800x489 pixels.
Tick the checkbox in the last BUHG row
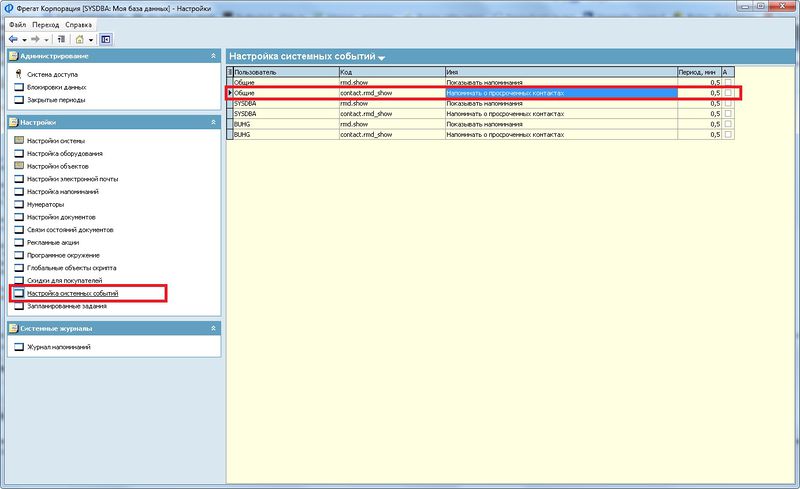(728, 134)
